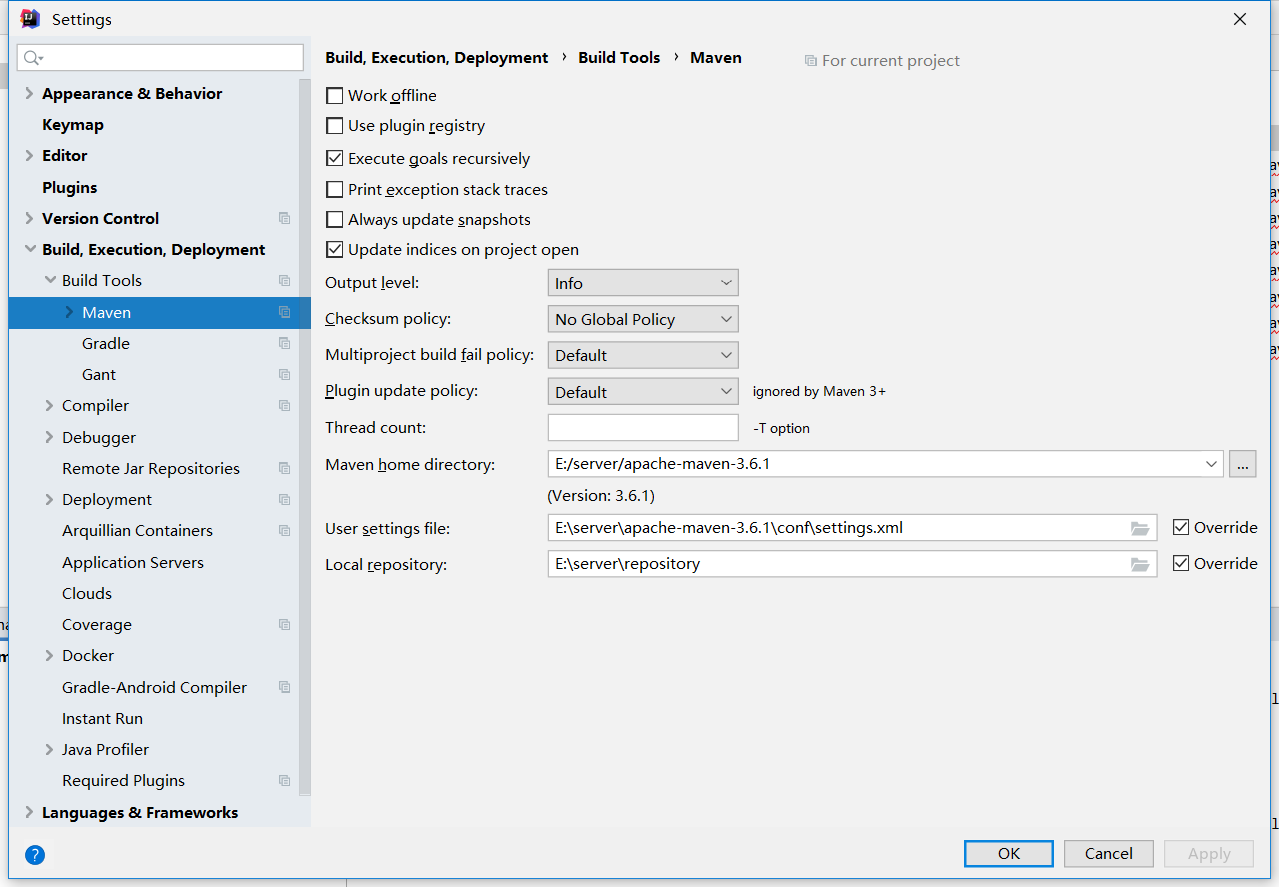Select Plugins in the settings tree

pos(69,187)
